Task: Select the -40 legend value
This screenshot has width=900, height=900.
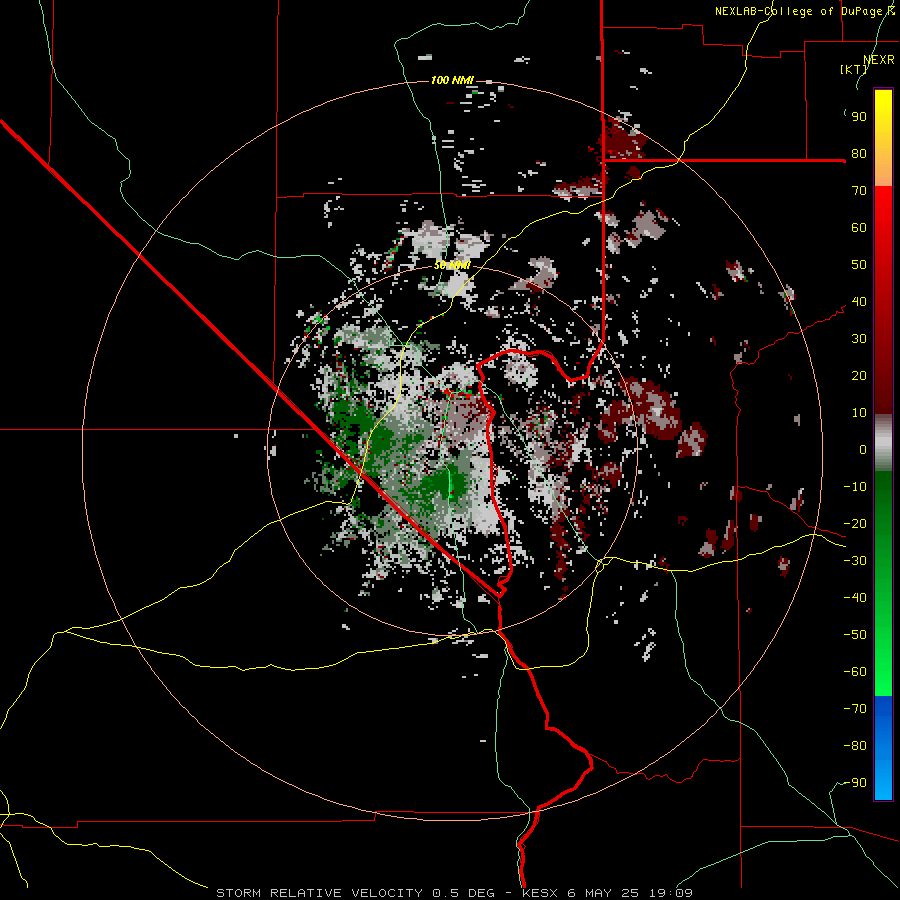Action: [855, 598]
